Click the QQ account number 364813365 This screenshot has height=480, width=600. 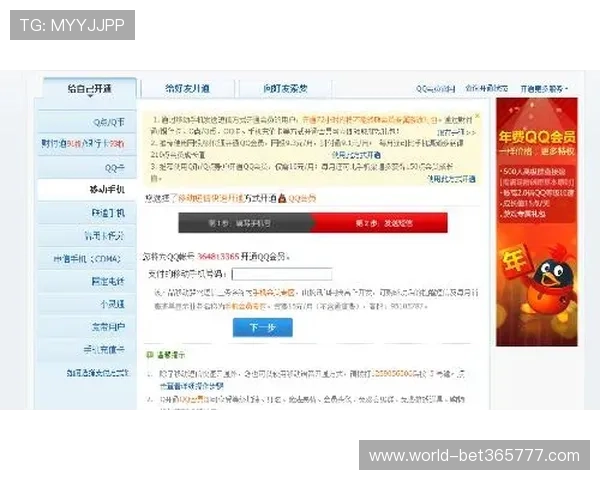click(x=218, y=256)
